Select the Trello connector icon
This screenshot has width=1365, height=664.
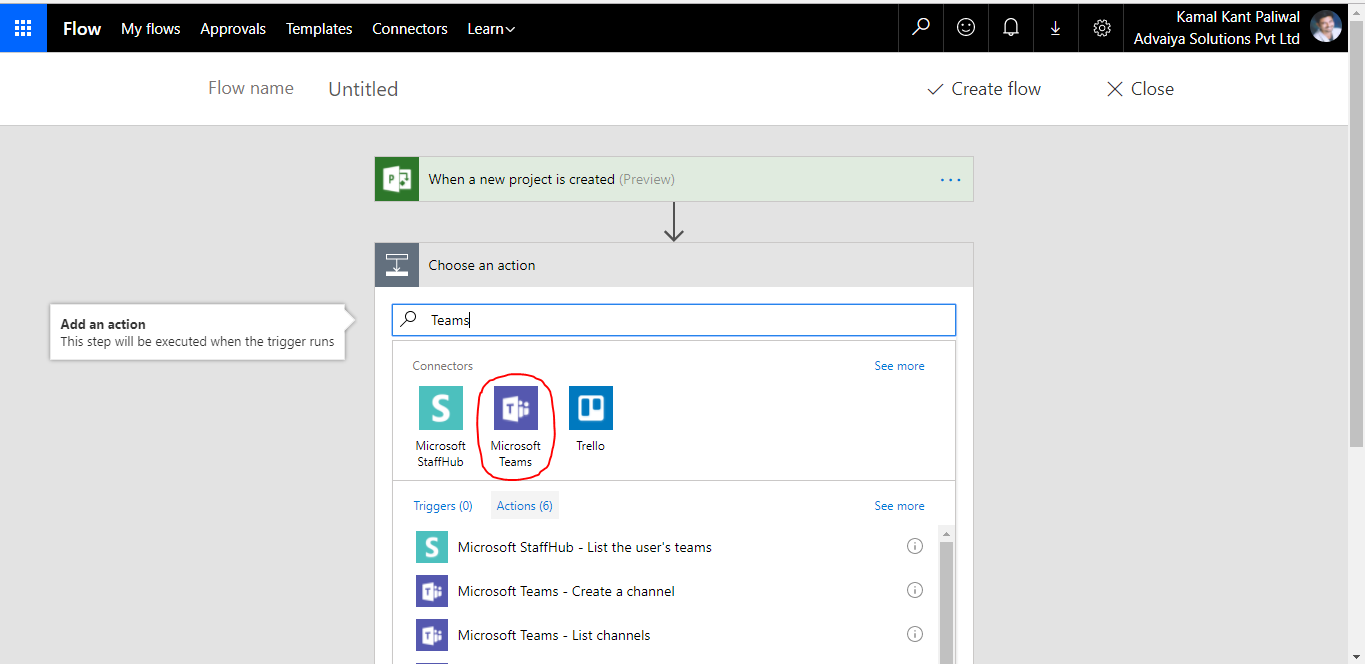(x=591, y=408)
